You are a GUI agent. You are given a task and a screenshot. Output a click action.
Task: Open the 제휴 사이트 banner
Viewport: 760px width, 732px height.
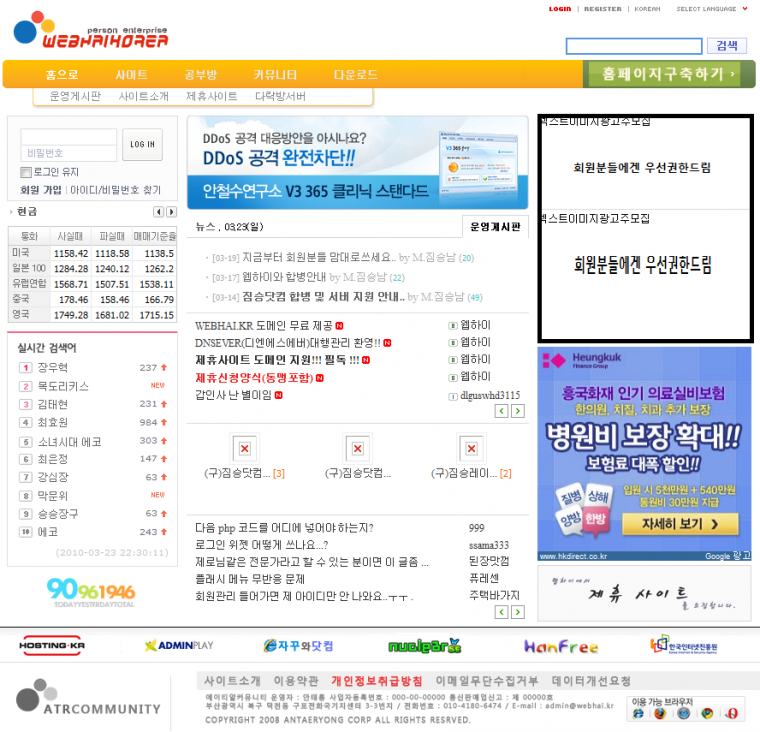644,593
